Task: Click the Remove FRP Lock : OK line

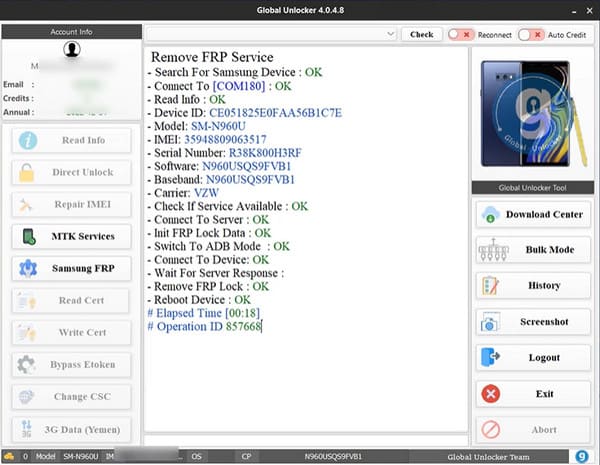Action: pyautogui.click(x=209, y=287)
